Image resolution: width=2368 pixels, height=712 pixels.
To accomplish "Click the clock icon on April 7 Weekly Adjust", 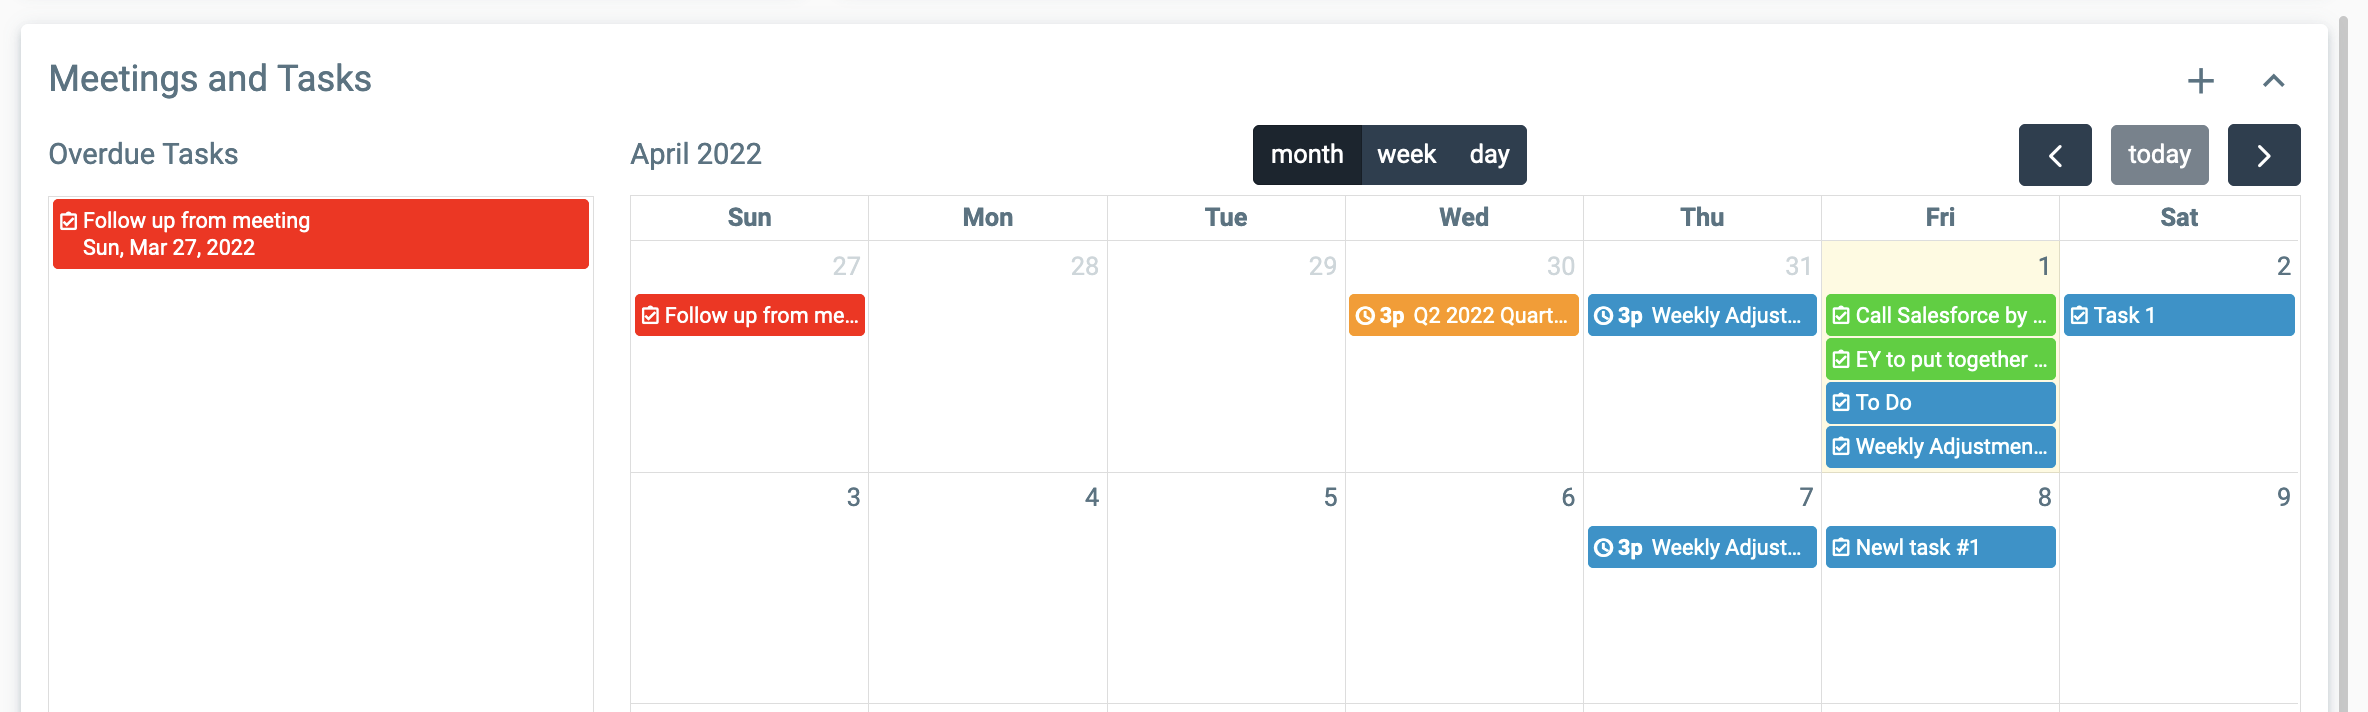I will (x=1603, y=548).
